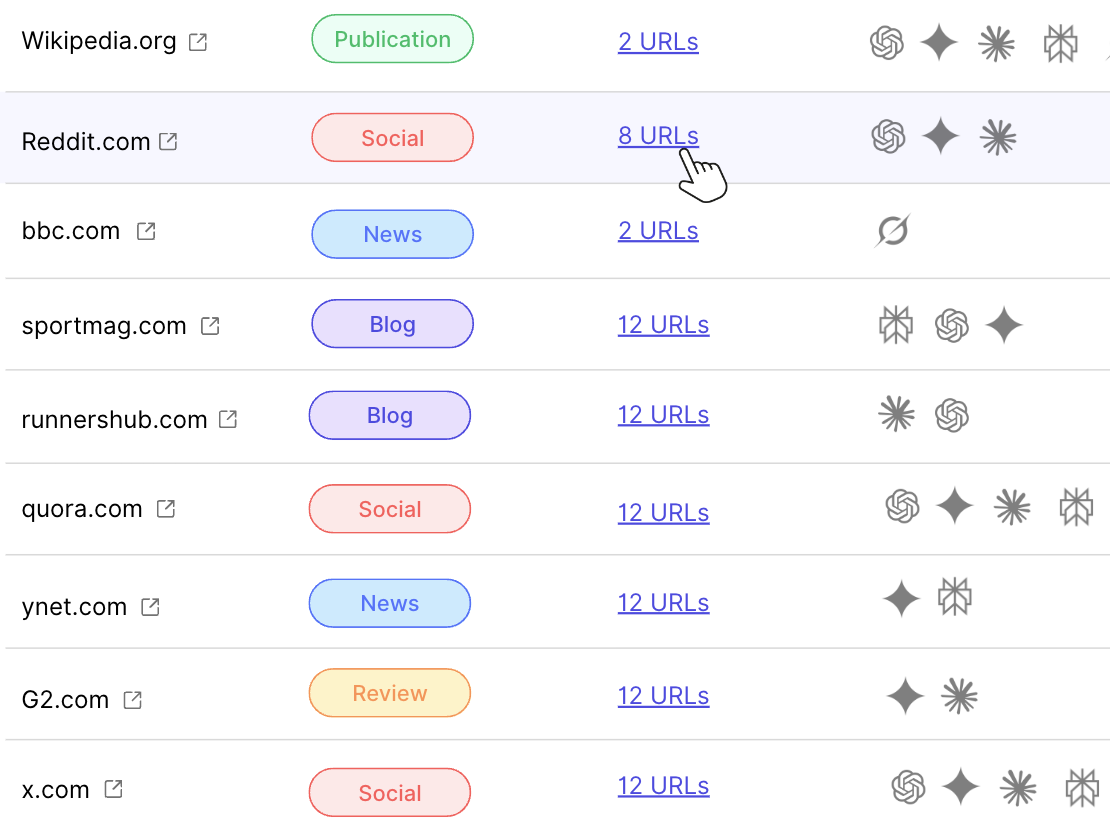Click the ChatGPT icon in x.com row

908,786
